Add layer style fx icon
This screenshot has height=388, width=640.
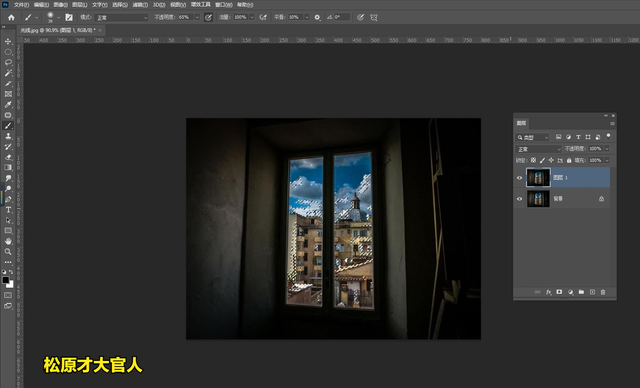(x=549, y=292)
